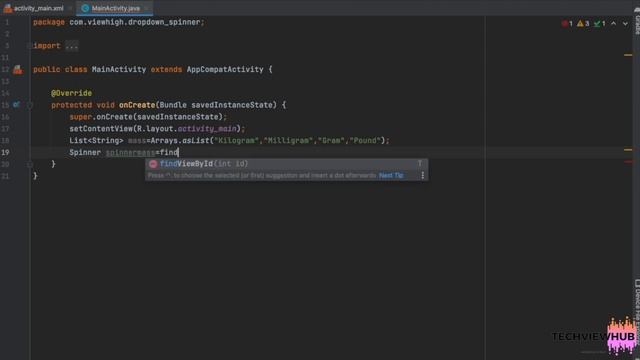
Task: Click the Next Tip link
Action: (x=391, y=176)
